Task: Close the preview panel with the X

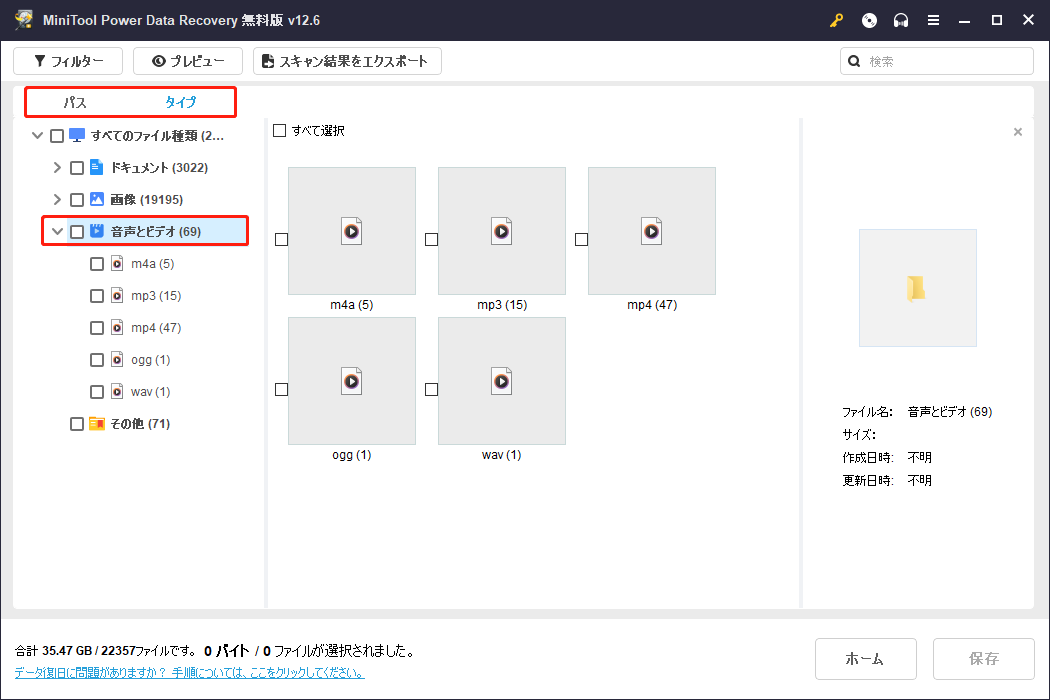Action: pyautogui.click(x=1018, y=132)
